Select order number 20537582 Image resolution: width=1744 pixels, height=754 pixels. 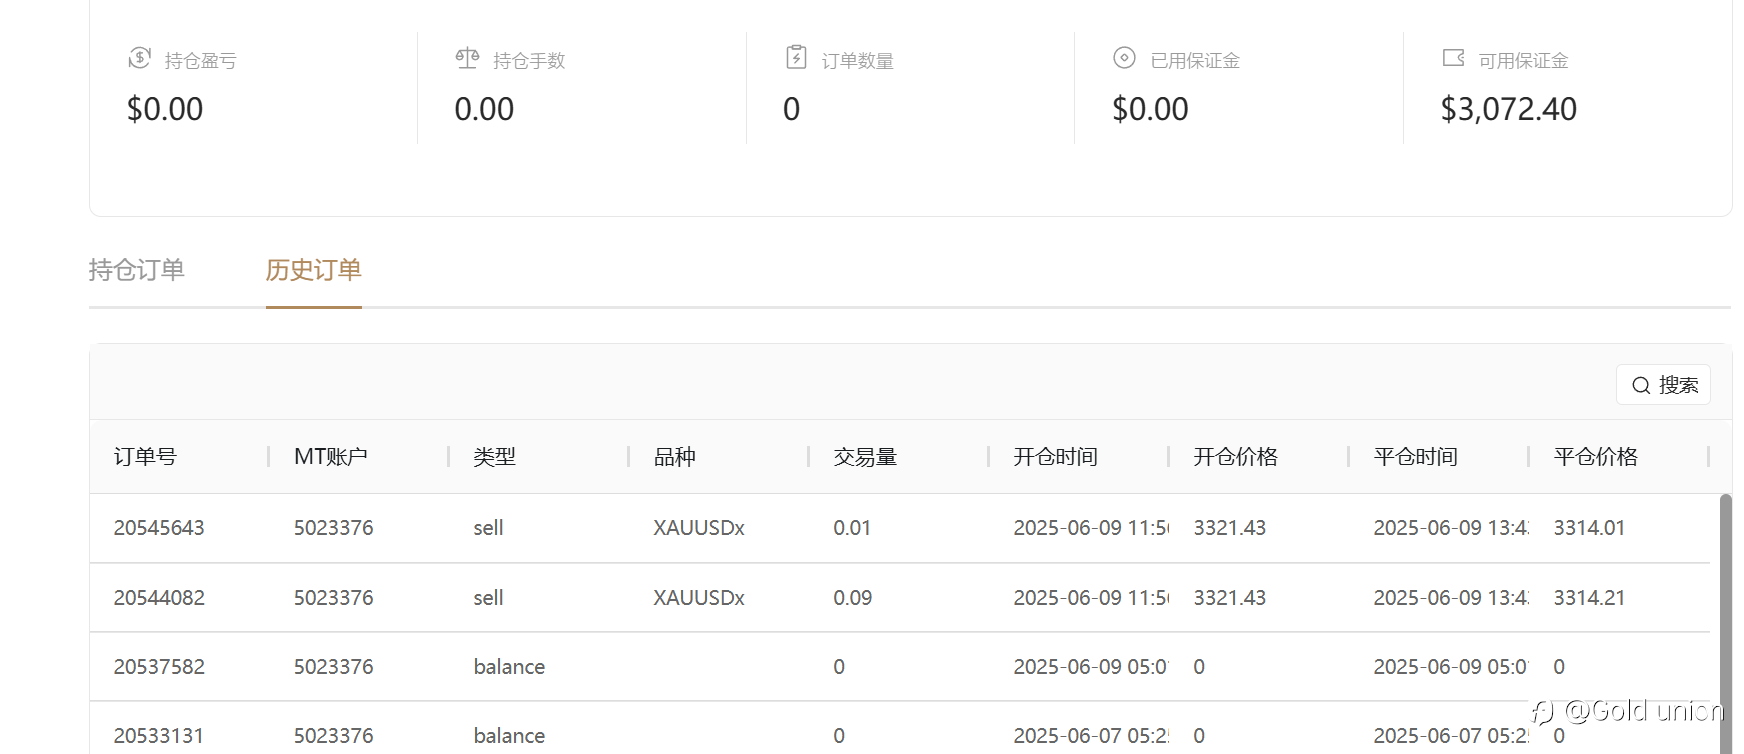pyautogui.click(x=159, y=667)
